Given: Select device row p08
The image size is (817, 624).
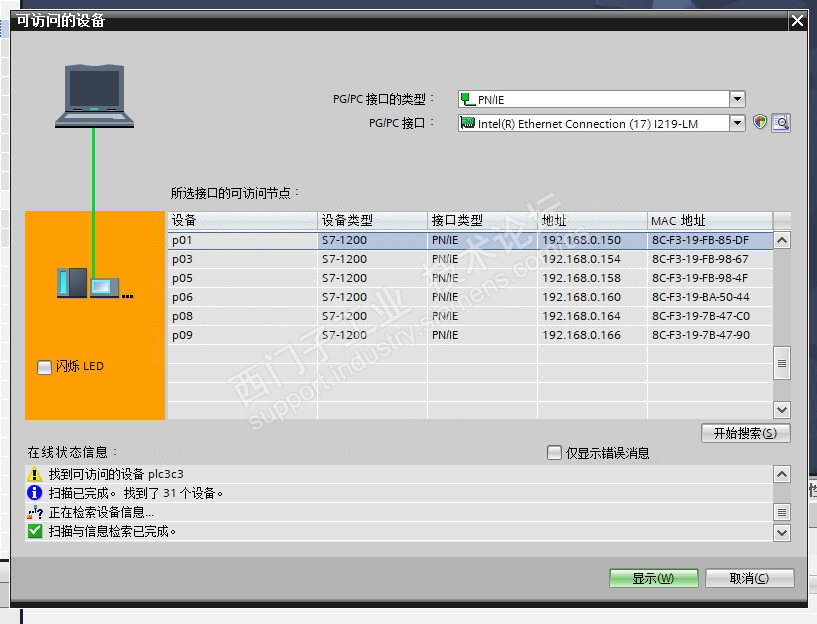Looking at the screenshot, I should 470,316.
